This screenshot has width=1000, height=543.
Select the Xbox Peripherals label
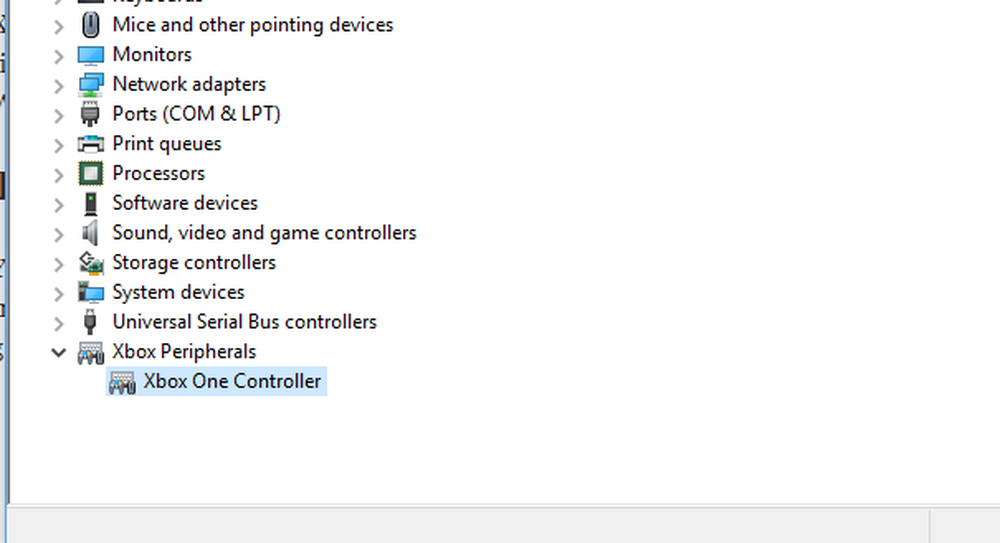coord(184,352)
